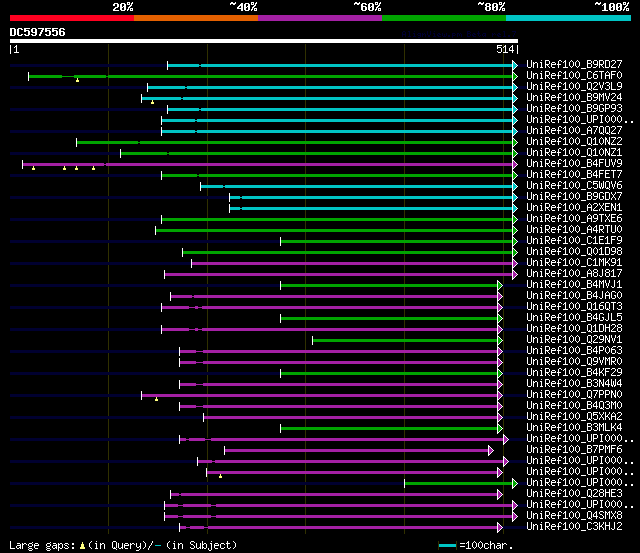Click the UniRef100_B4Q3M0 label
This screenshot has height=553, width=640.
tap(574, 406)
